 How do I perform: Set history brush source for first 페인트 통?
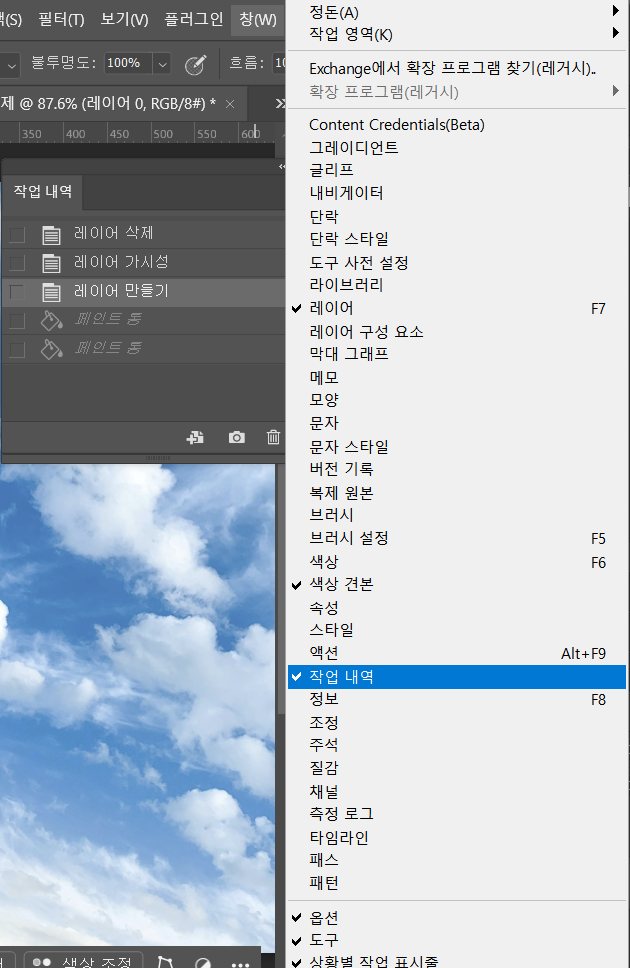coord(17,320)
